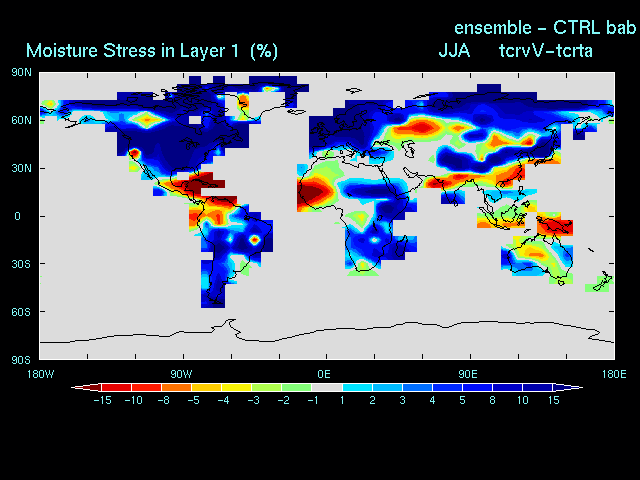Click the 90W longitude axis label
The image size is (640, 480).
click(181, 374)
